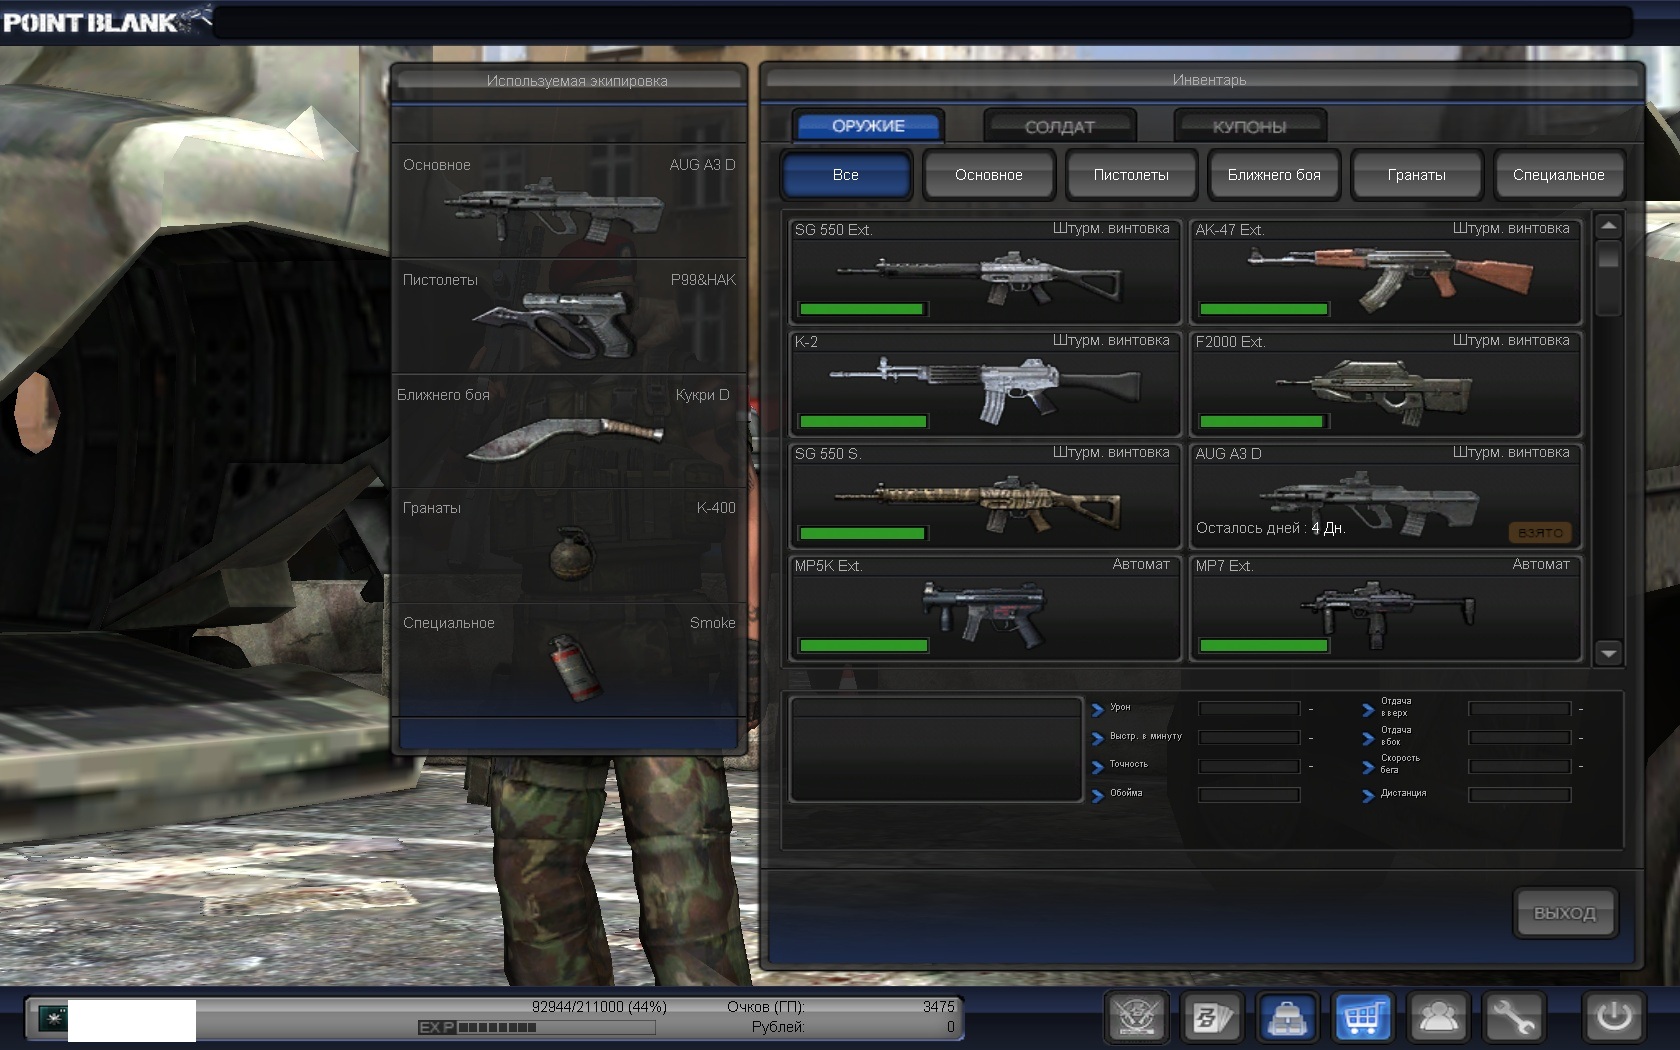Open settings with the wrench icon
Image resolution: width=1680 pixels, height=1050 pixels.
point(1513,1019)
